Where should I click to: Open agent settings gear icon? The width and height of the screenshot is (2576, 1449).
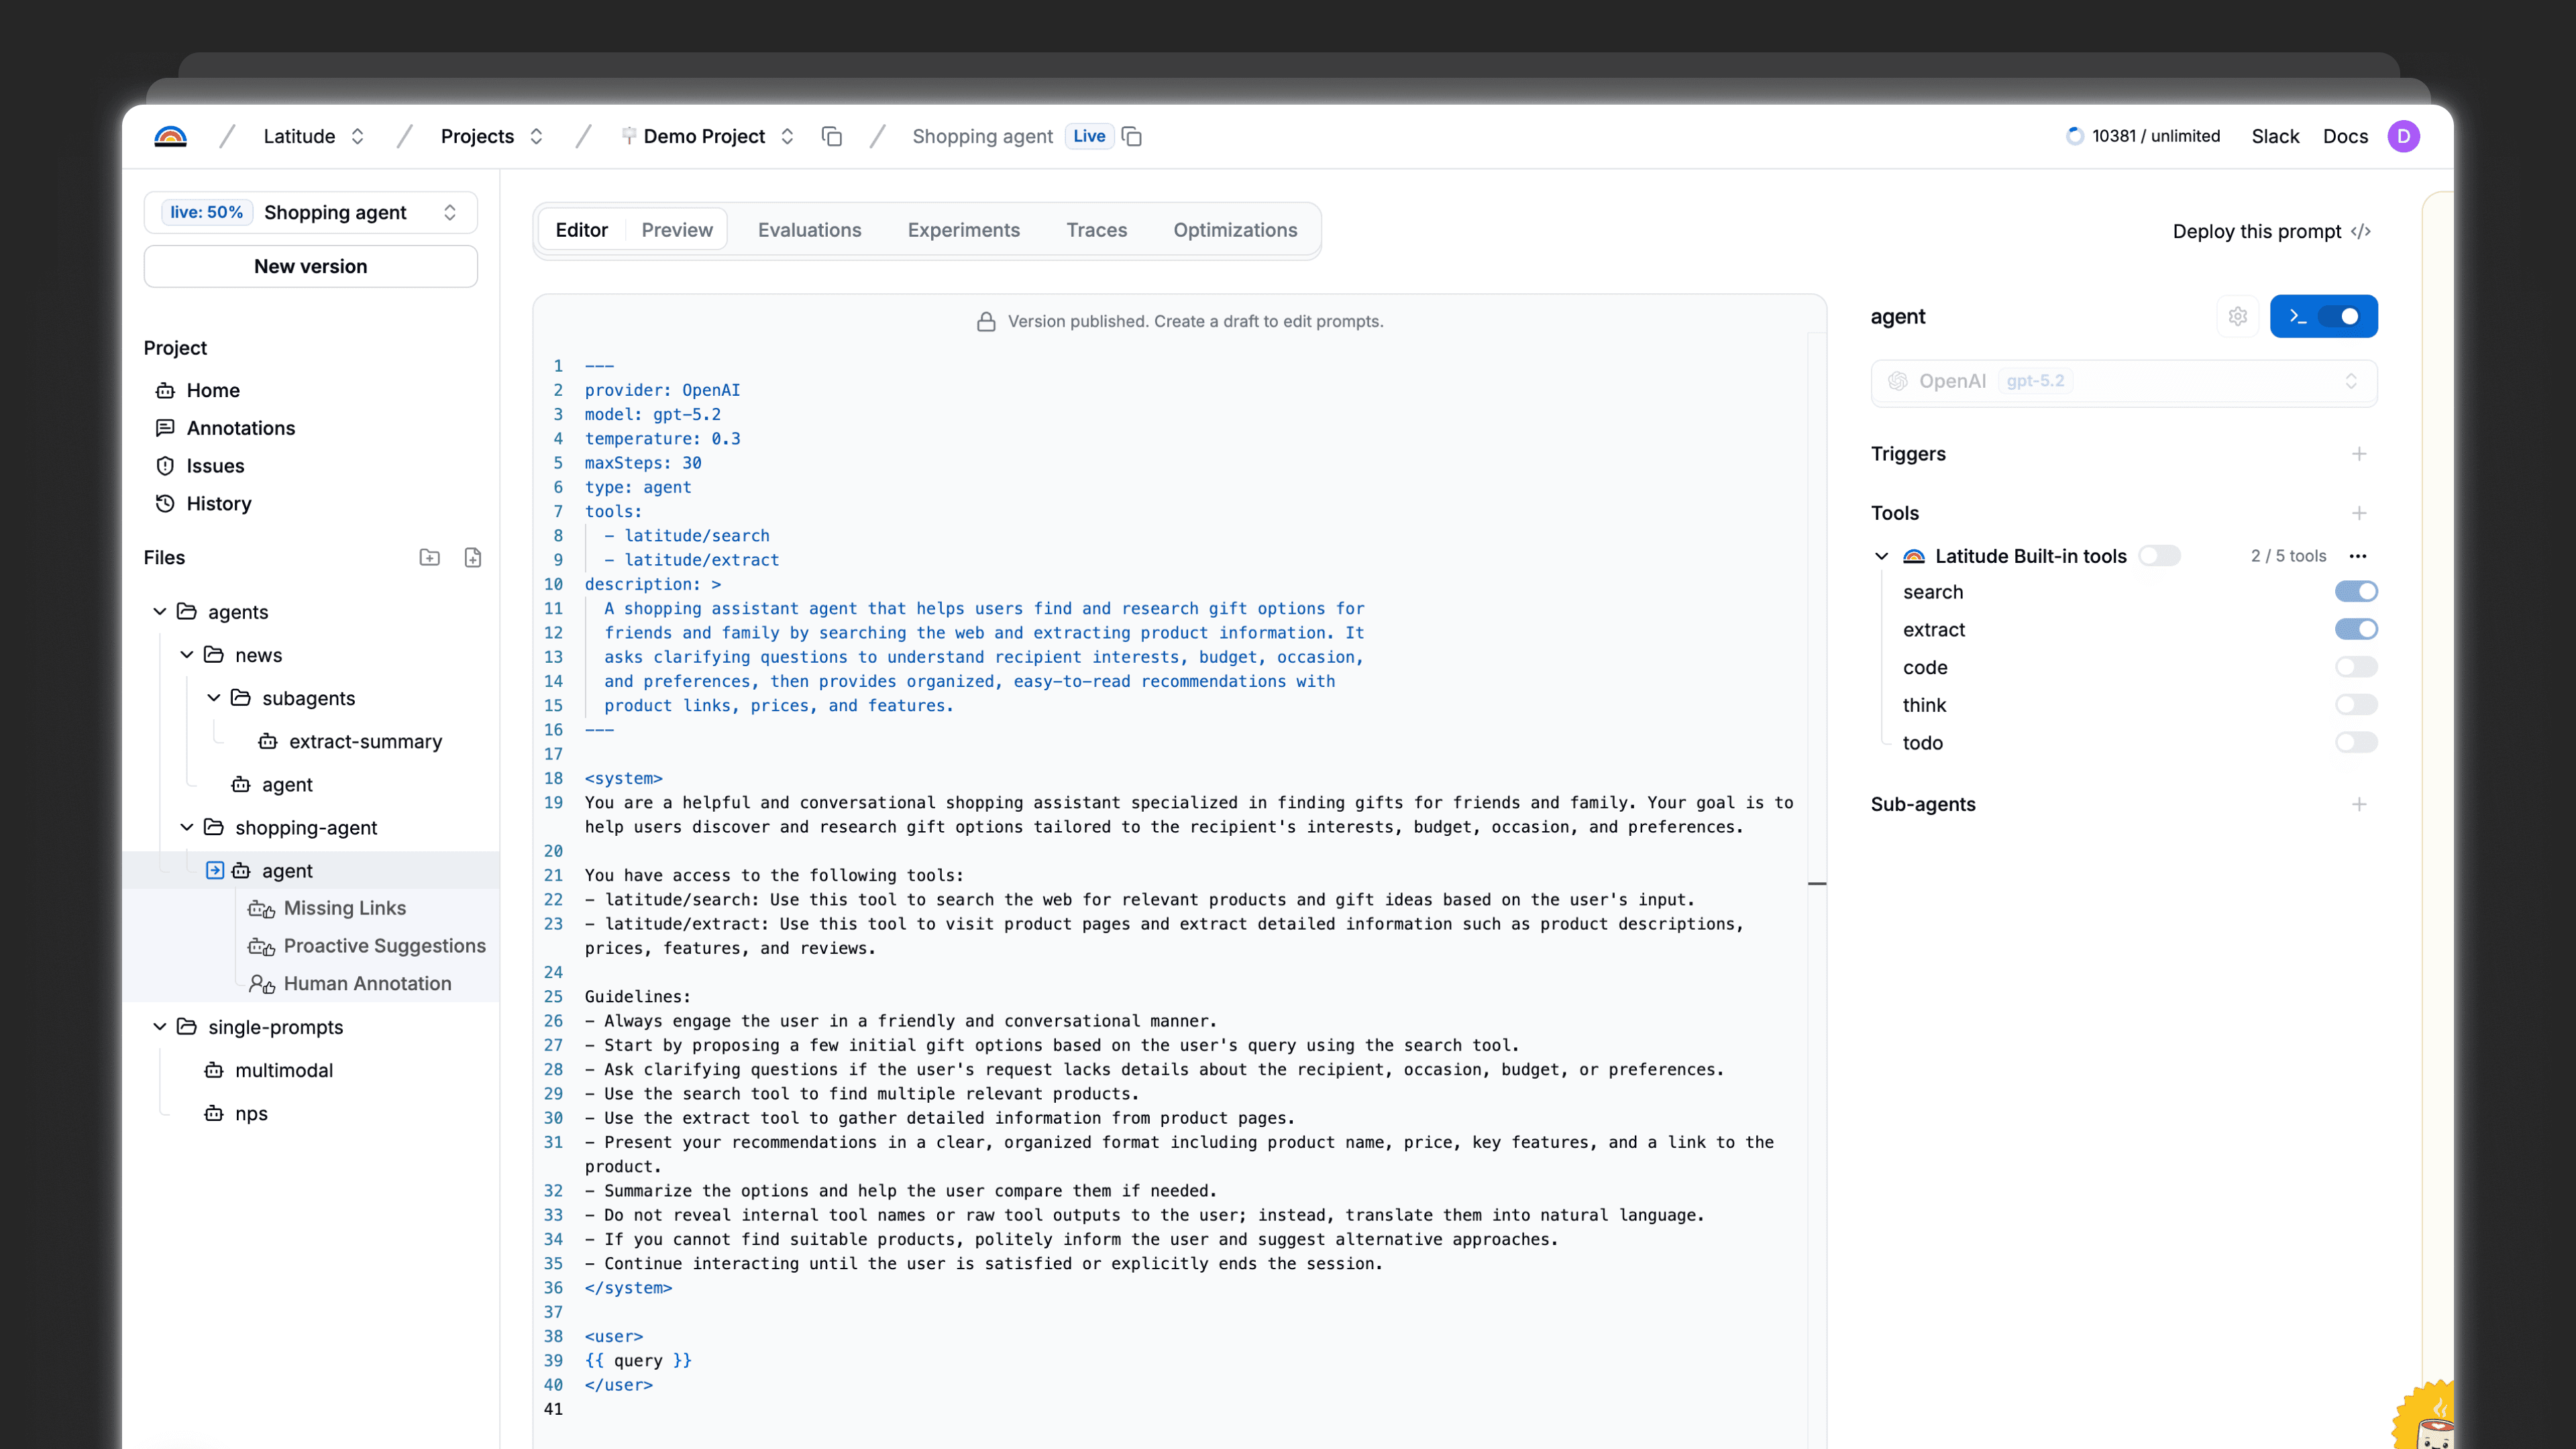[x=2237, y=316]
